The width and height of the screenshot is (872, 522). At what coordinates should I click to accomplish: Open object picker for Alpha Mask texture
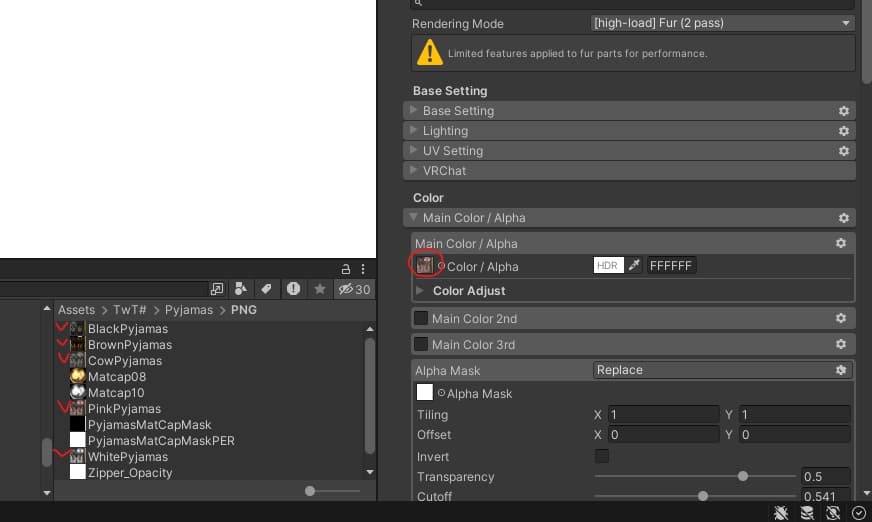click(441, 393)
